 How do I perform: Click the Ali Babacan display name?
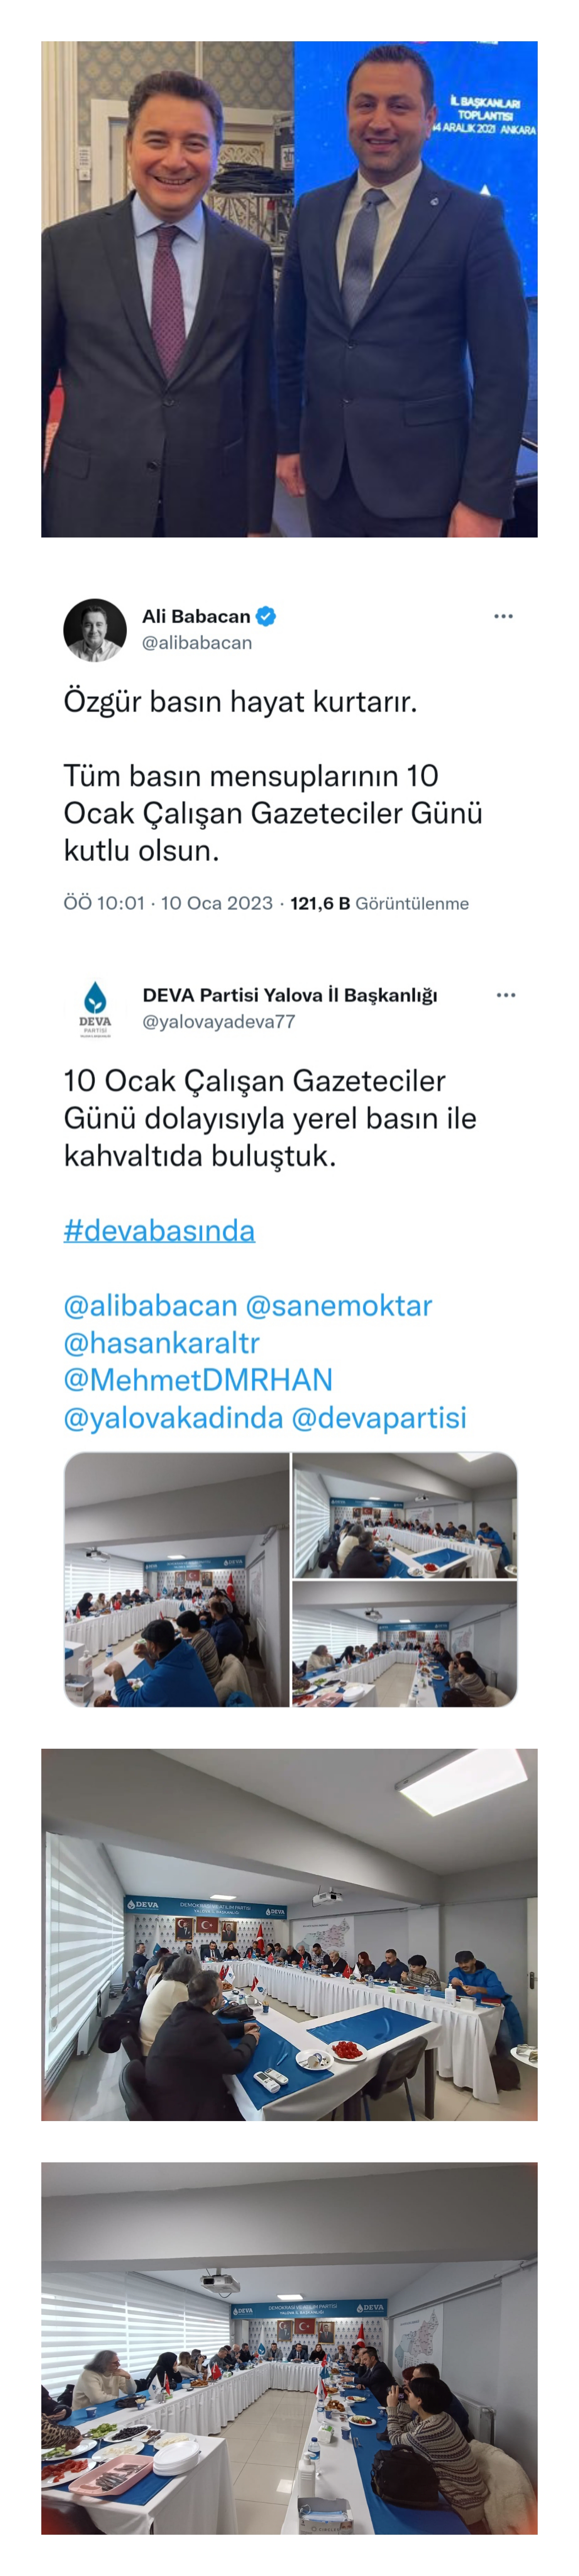tap(196, 616)
